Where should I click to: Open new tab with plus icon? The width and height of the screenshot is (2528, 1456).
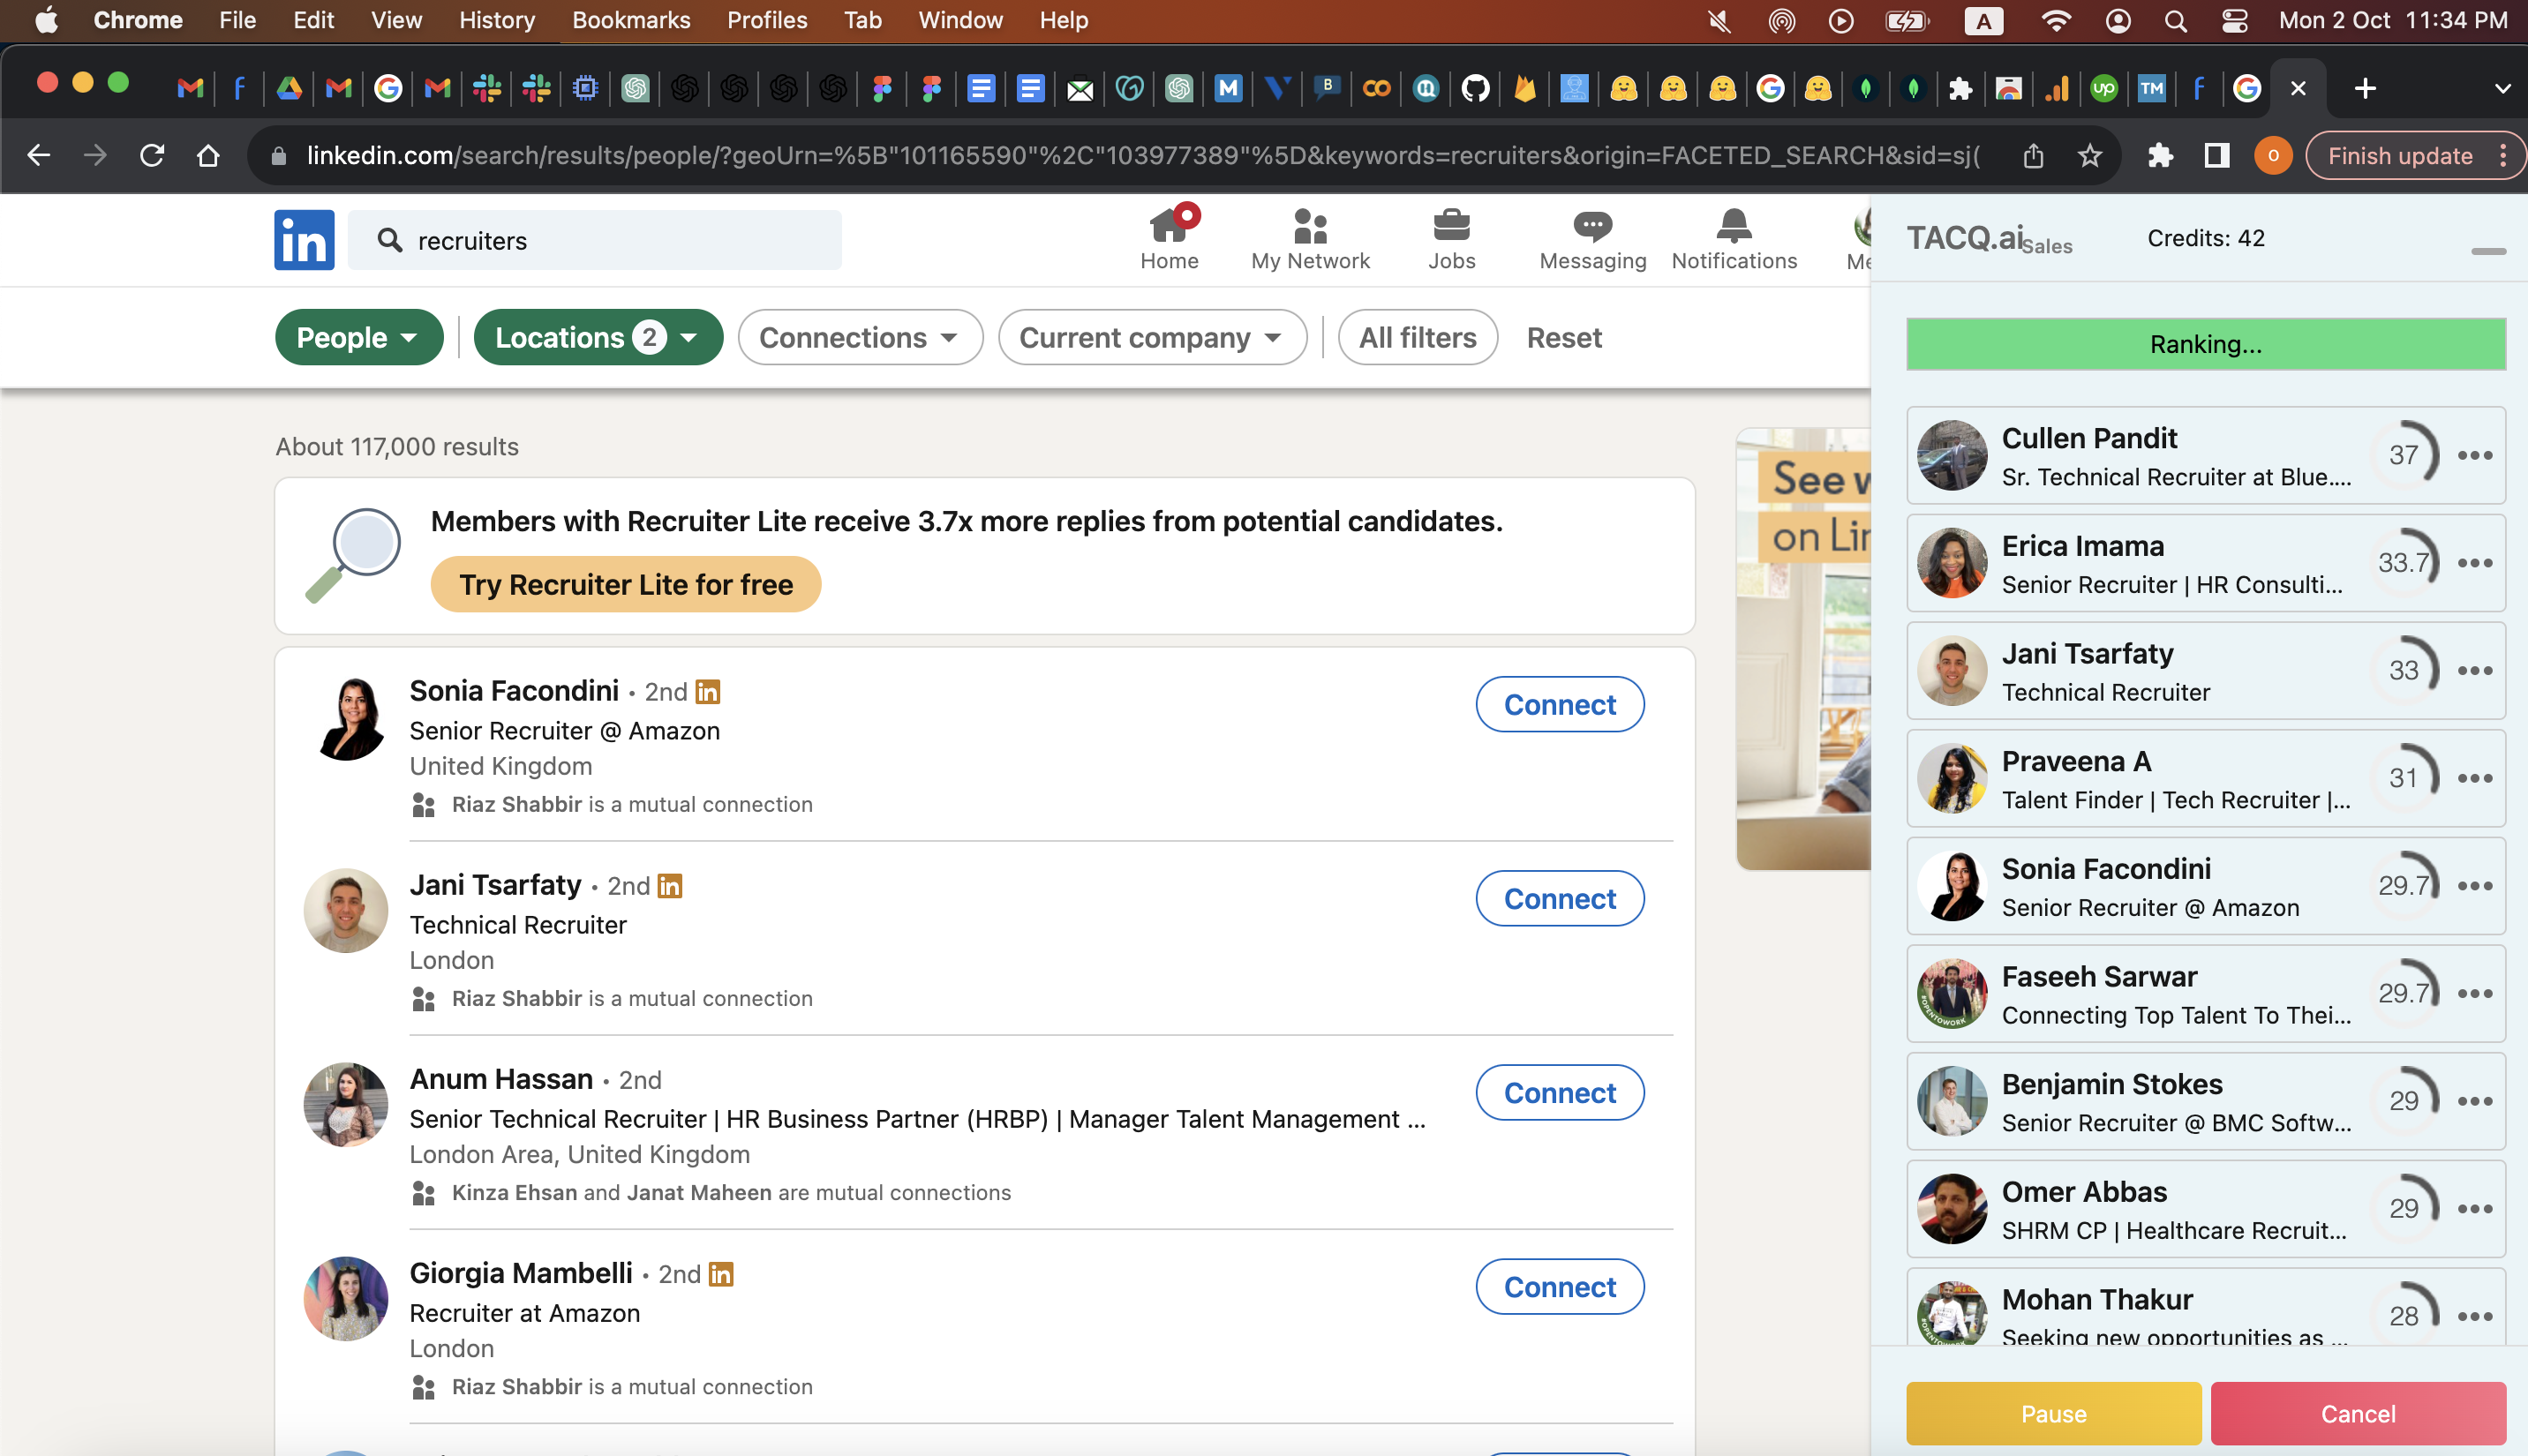pyautogui.click(x=2365, y=89)
